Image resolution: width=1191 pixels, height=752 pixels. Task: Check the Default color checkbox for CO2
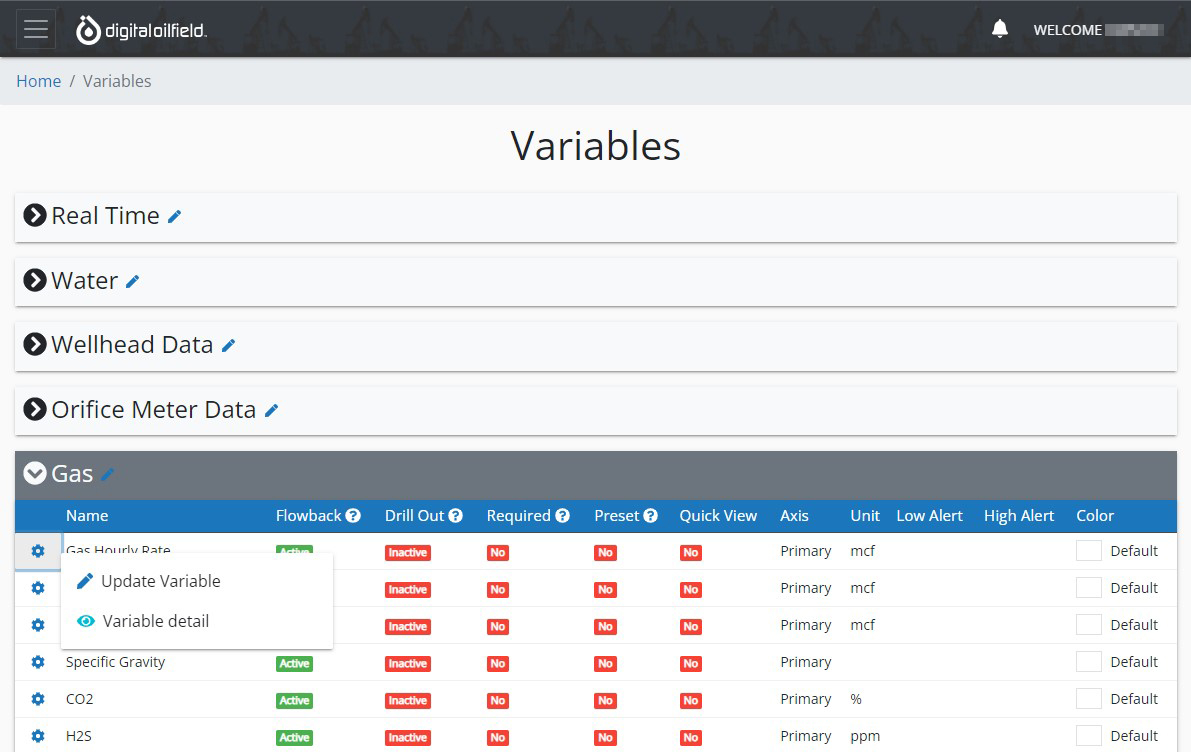coord(1088,697)
